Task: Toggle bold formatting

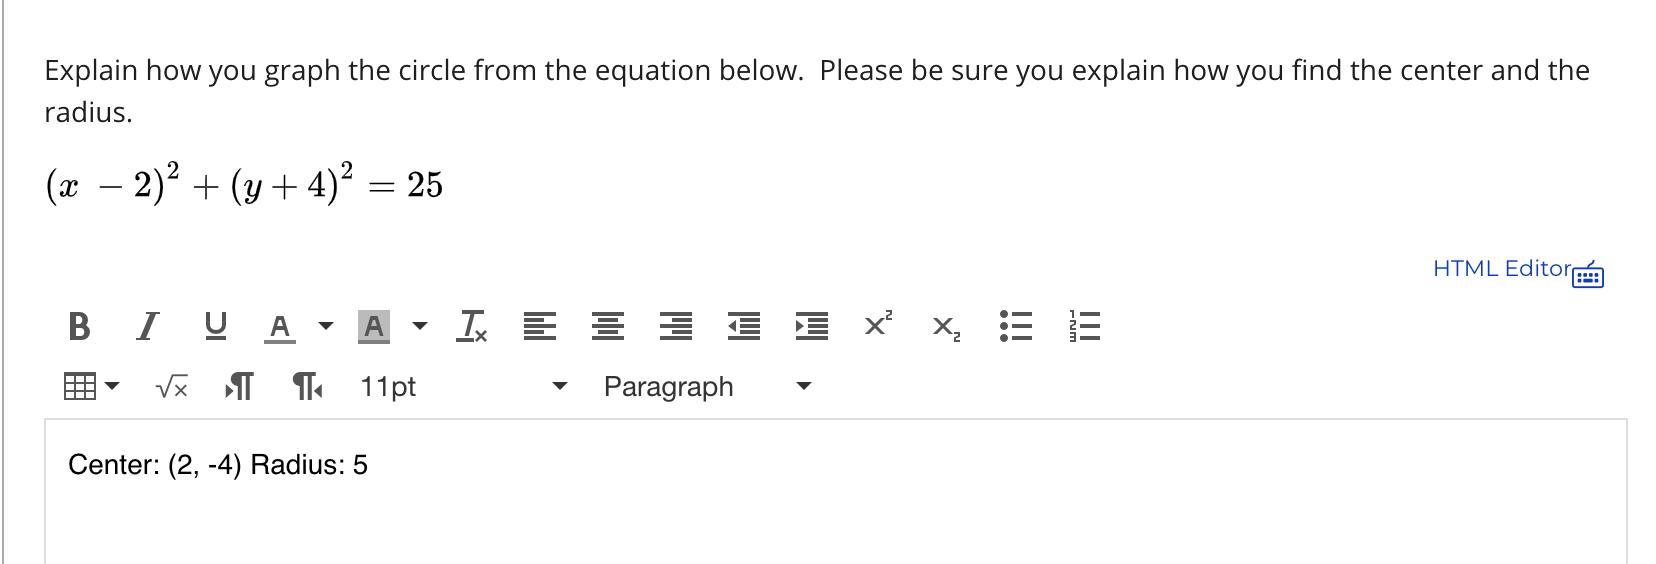Action: (x=79, y=326)
